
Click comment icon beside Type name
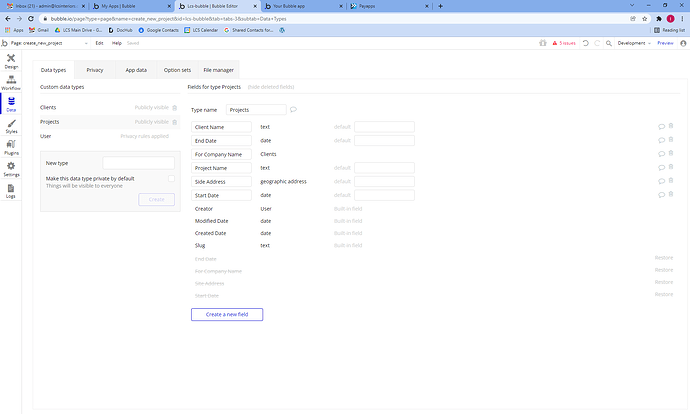coord(294,110)
